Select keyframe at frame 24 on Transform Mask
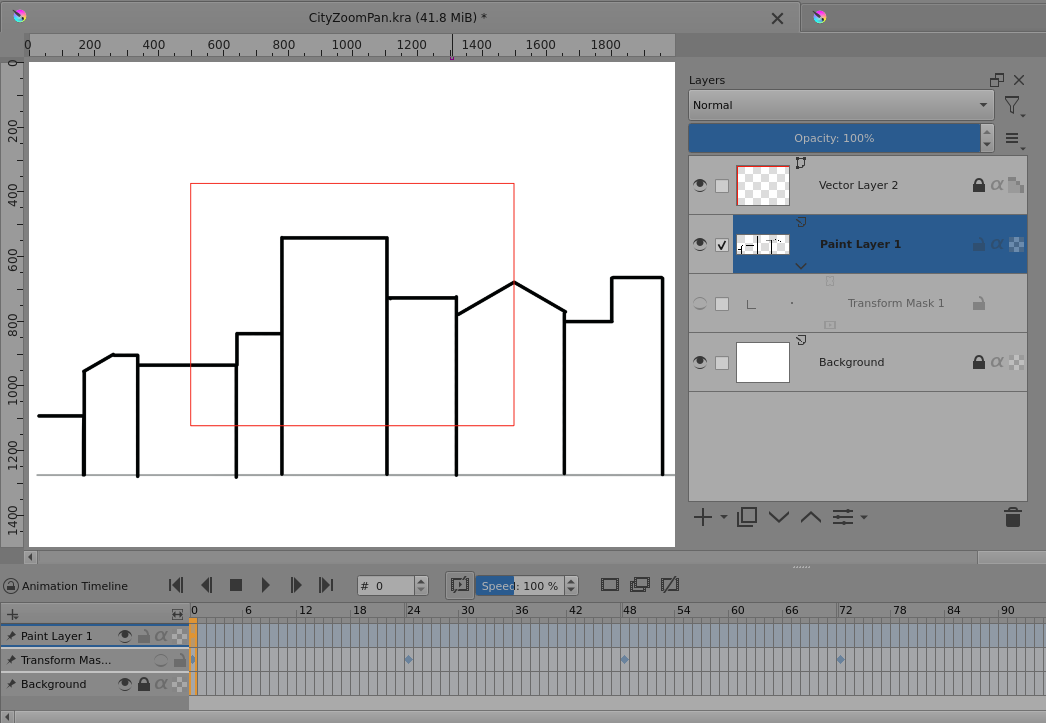This screenshot has width=1046, height=723. [409, 660]
